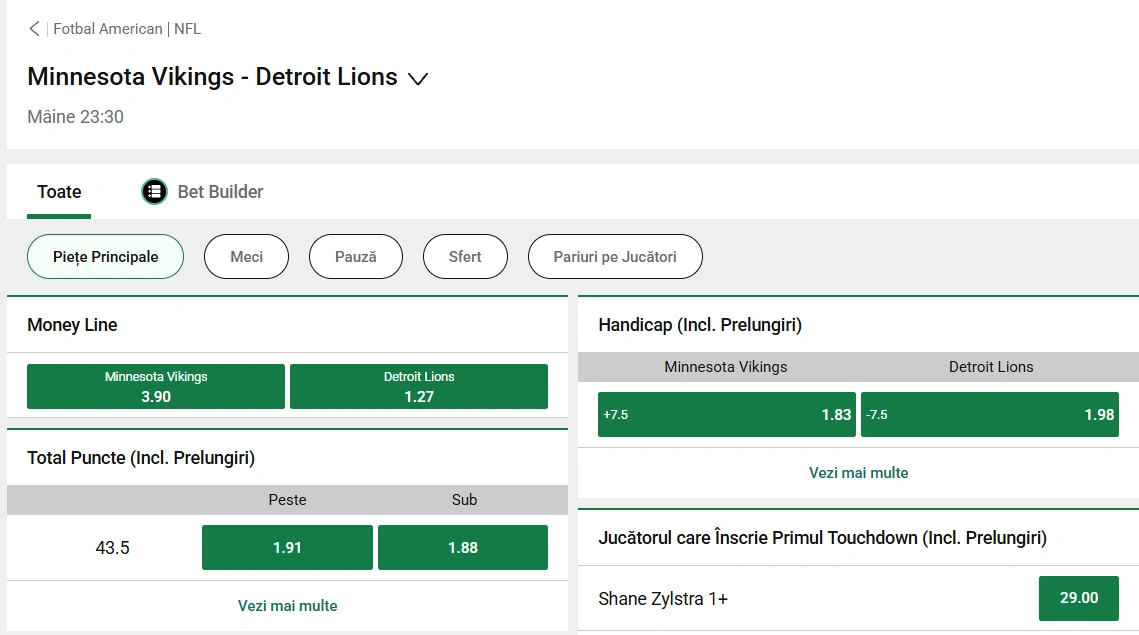Select the Sfert filter pill

pyautogui.click(x=465, y=256)
